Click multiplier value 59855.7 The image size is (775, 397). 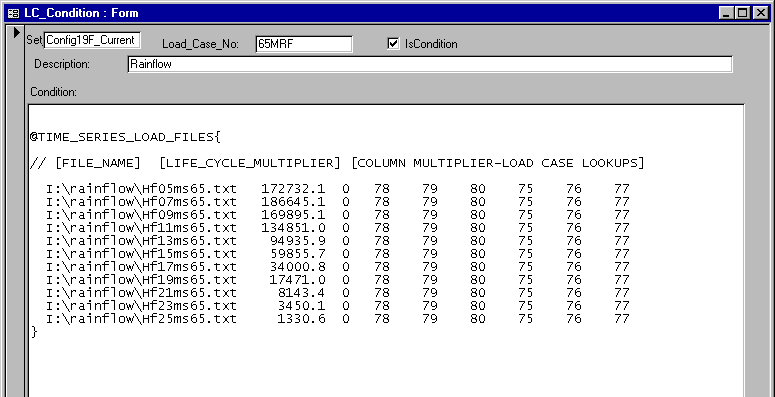pos(298,254)
